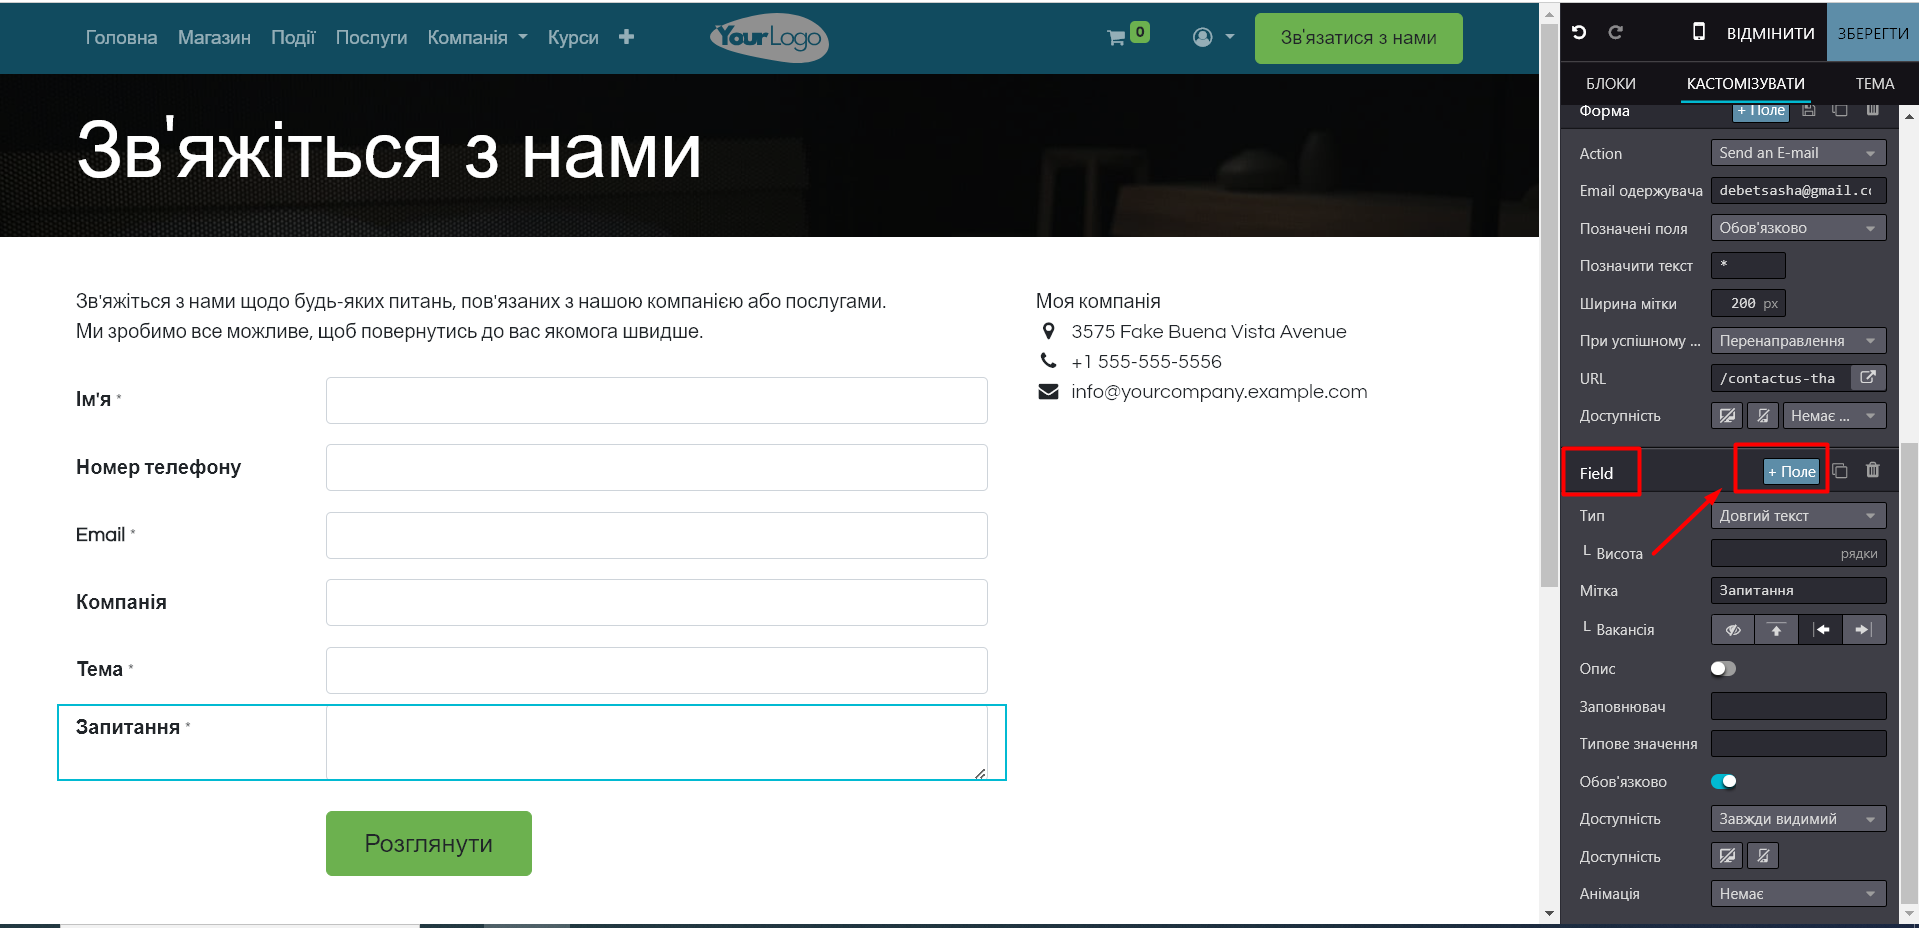The image size is (1919, 928).
Task: Open the Анімація dropdown
Action: coord(1797,894)
